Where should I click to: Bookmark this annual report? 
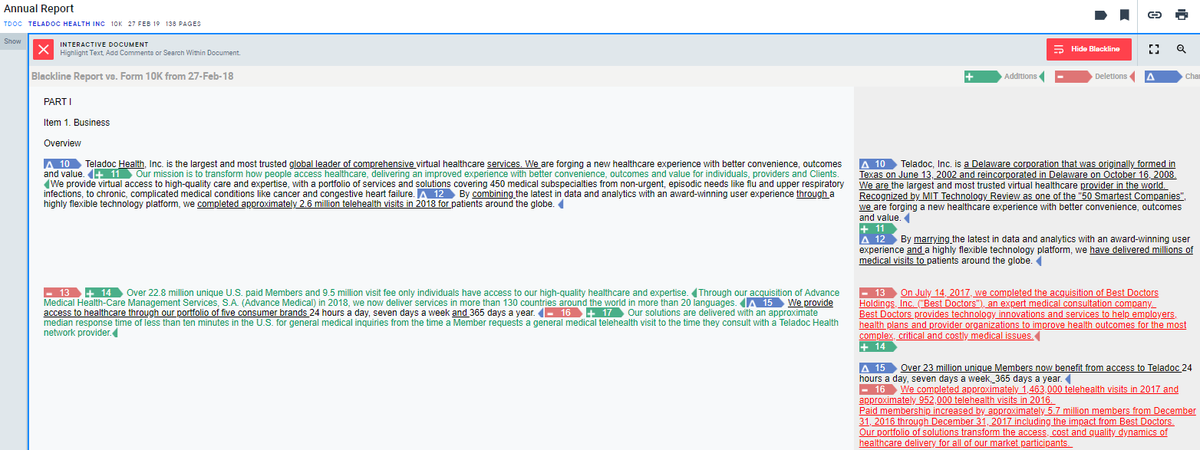click(x=1125, y=15)
